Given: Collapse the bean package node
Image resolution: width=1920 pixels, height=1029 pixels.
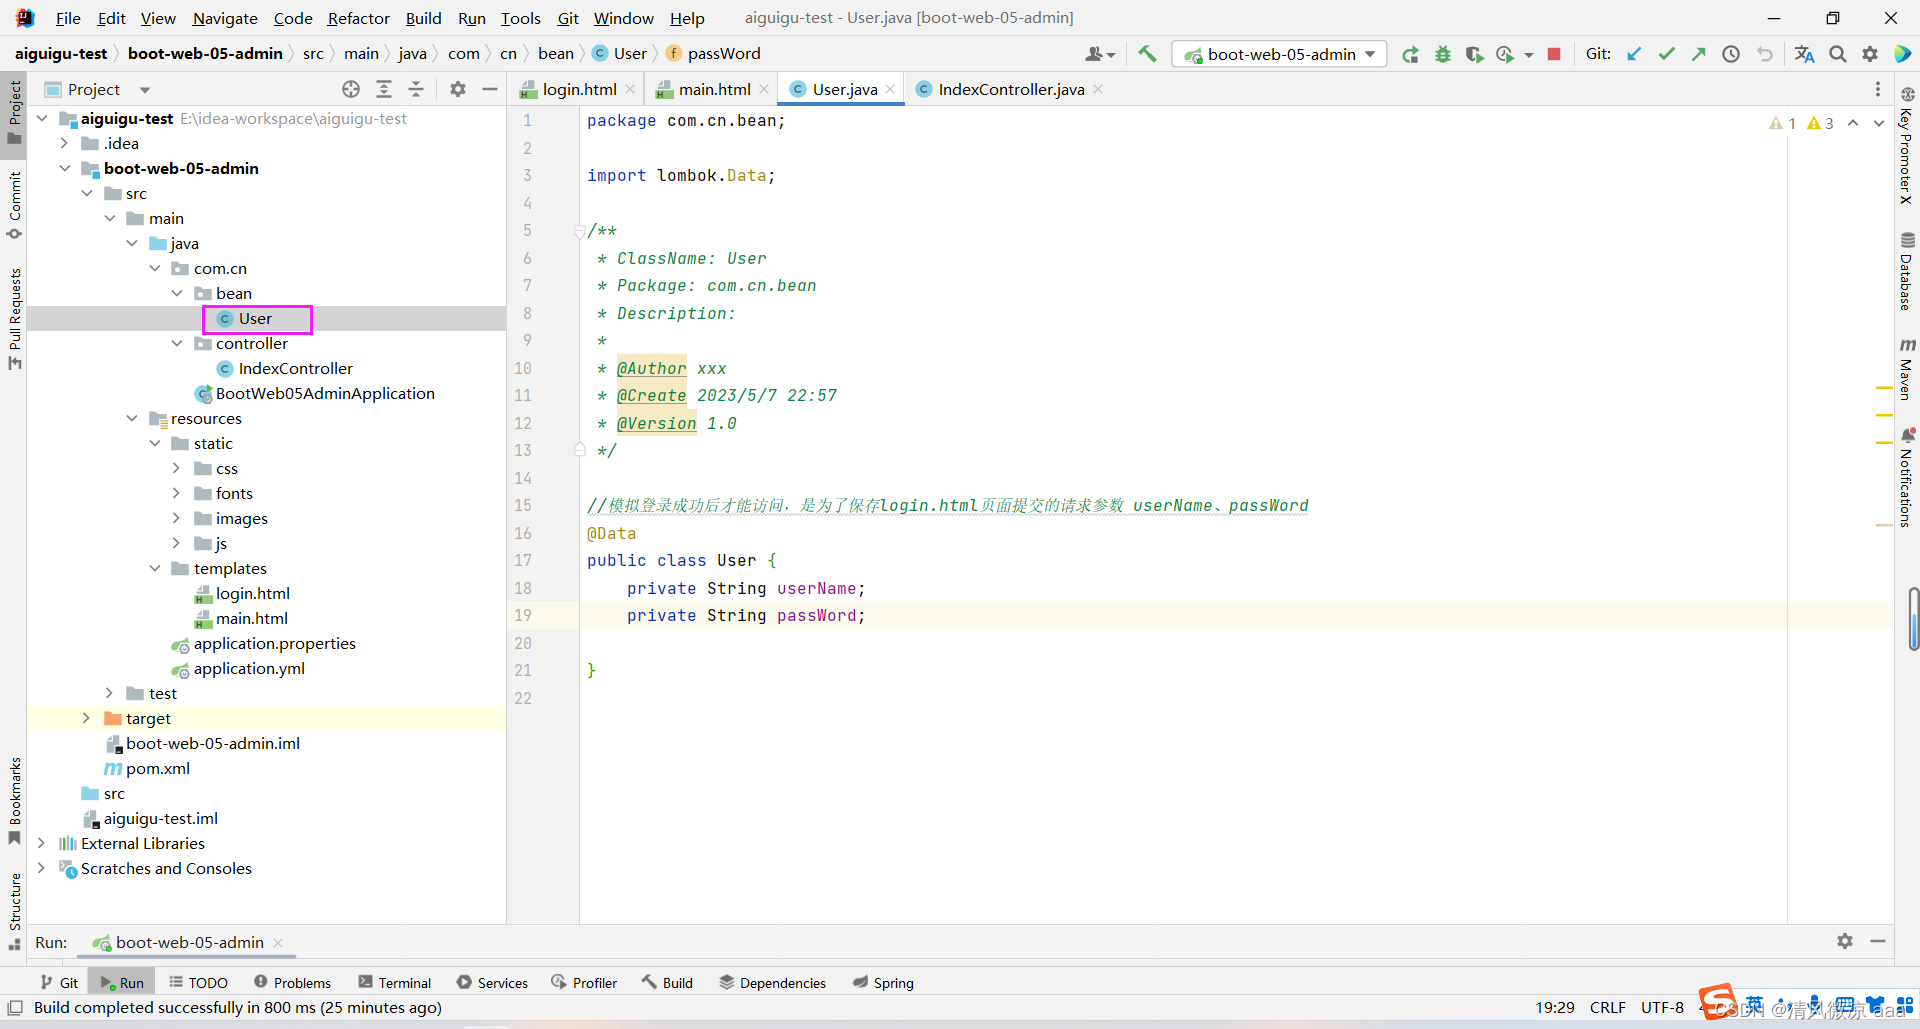Looking at the screenshot, I should pyautogui.click(x=177, y=293).
